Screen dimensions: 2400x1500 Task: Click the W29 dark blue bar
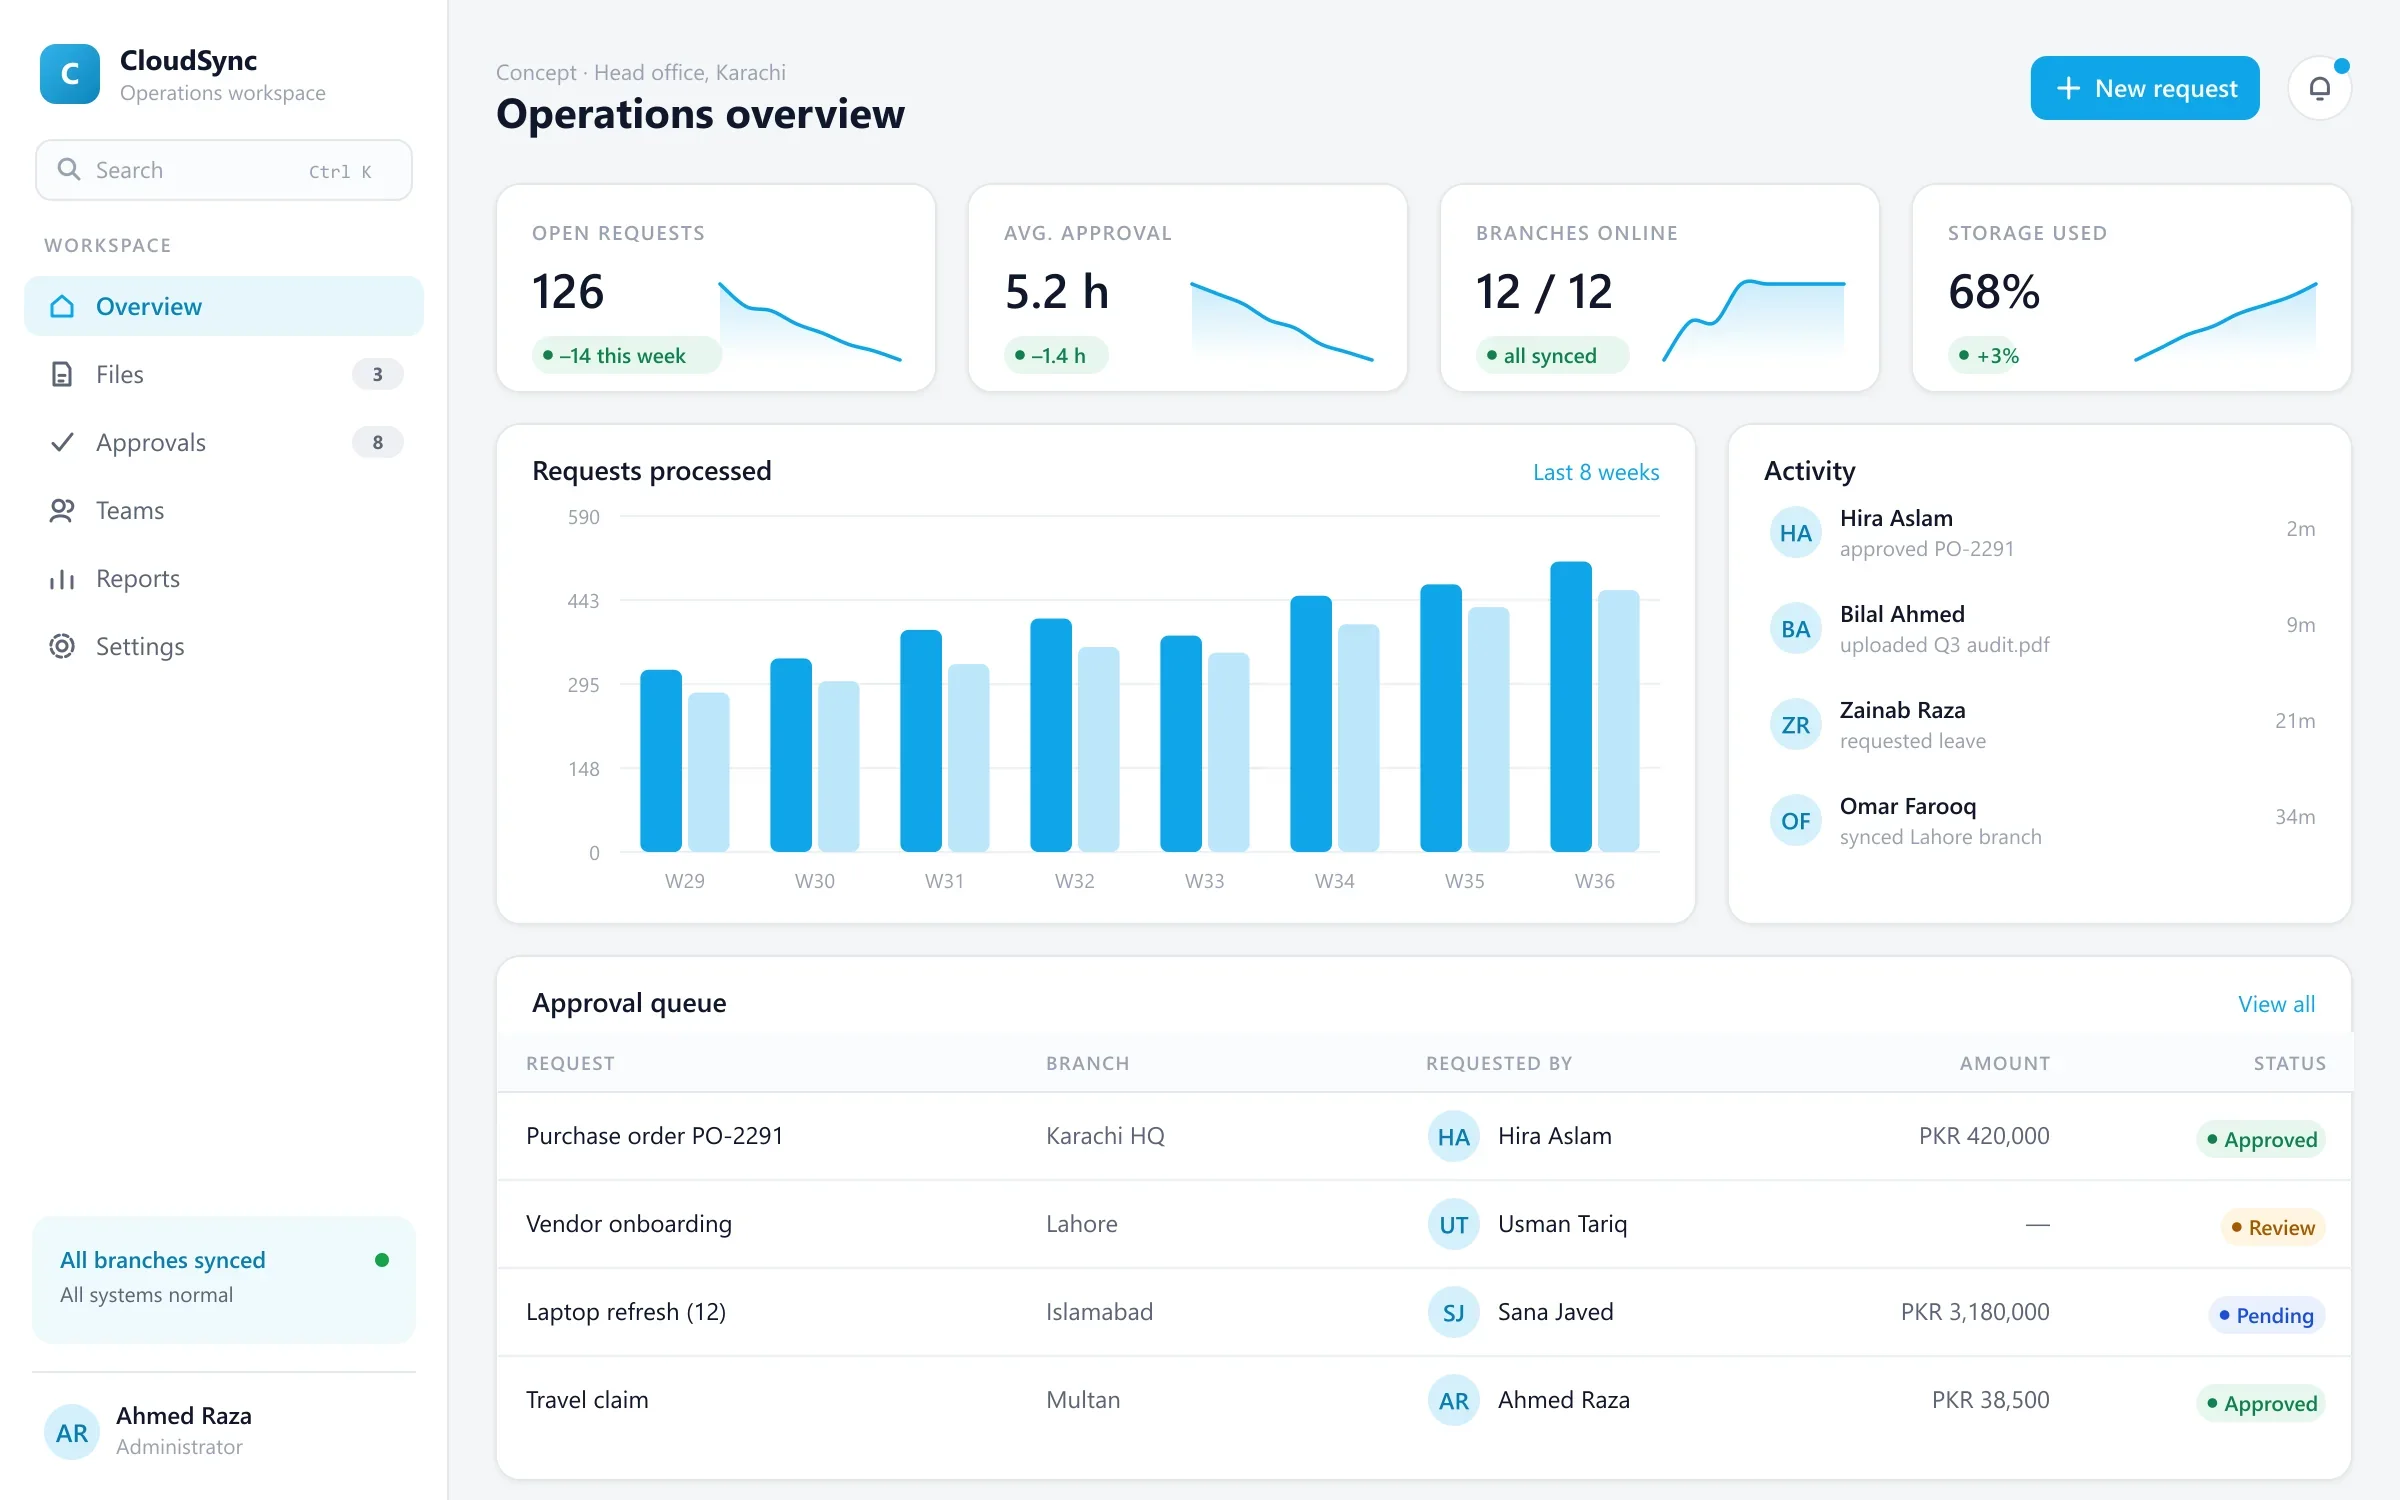[x=660, y=761]
